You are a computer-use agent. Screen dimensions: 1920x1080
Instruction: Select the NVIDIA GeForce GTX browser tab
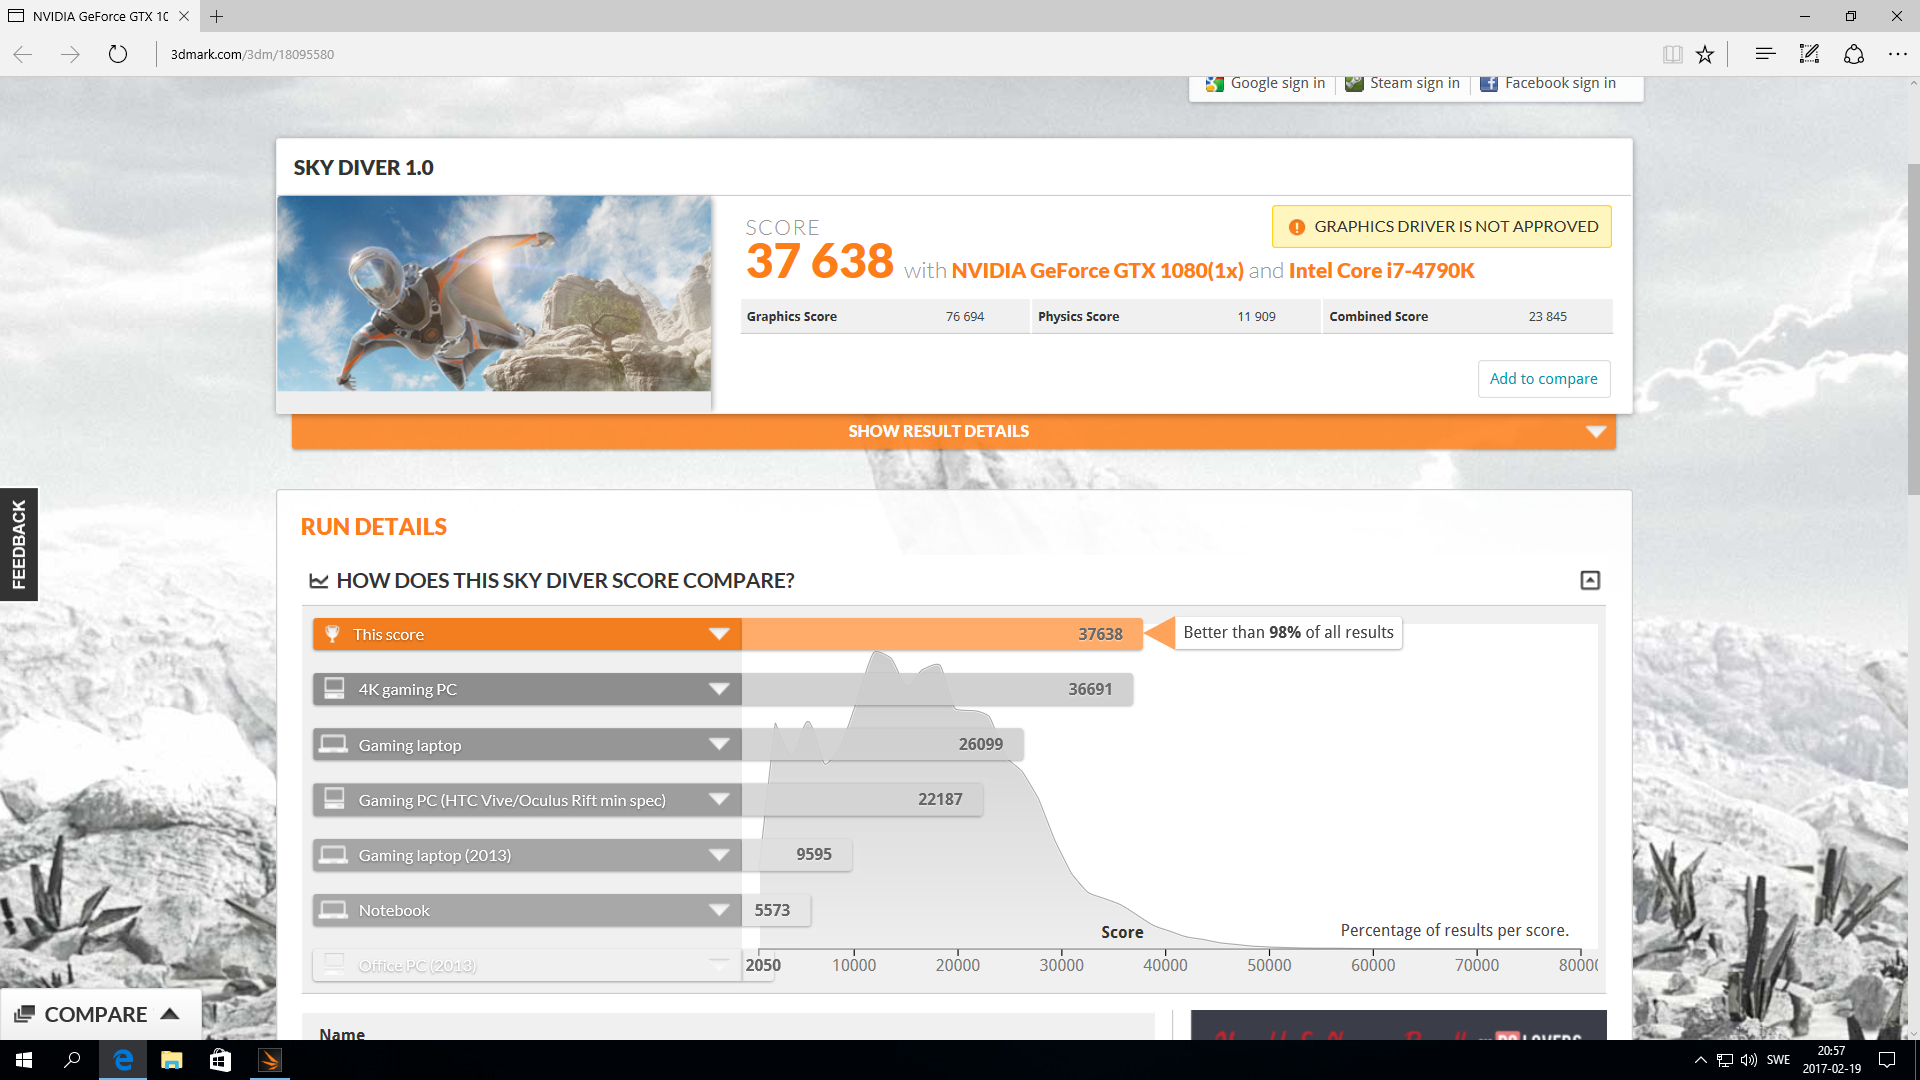click(x=99, y=16)
